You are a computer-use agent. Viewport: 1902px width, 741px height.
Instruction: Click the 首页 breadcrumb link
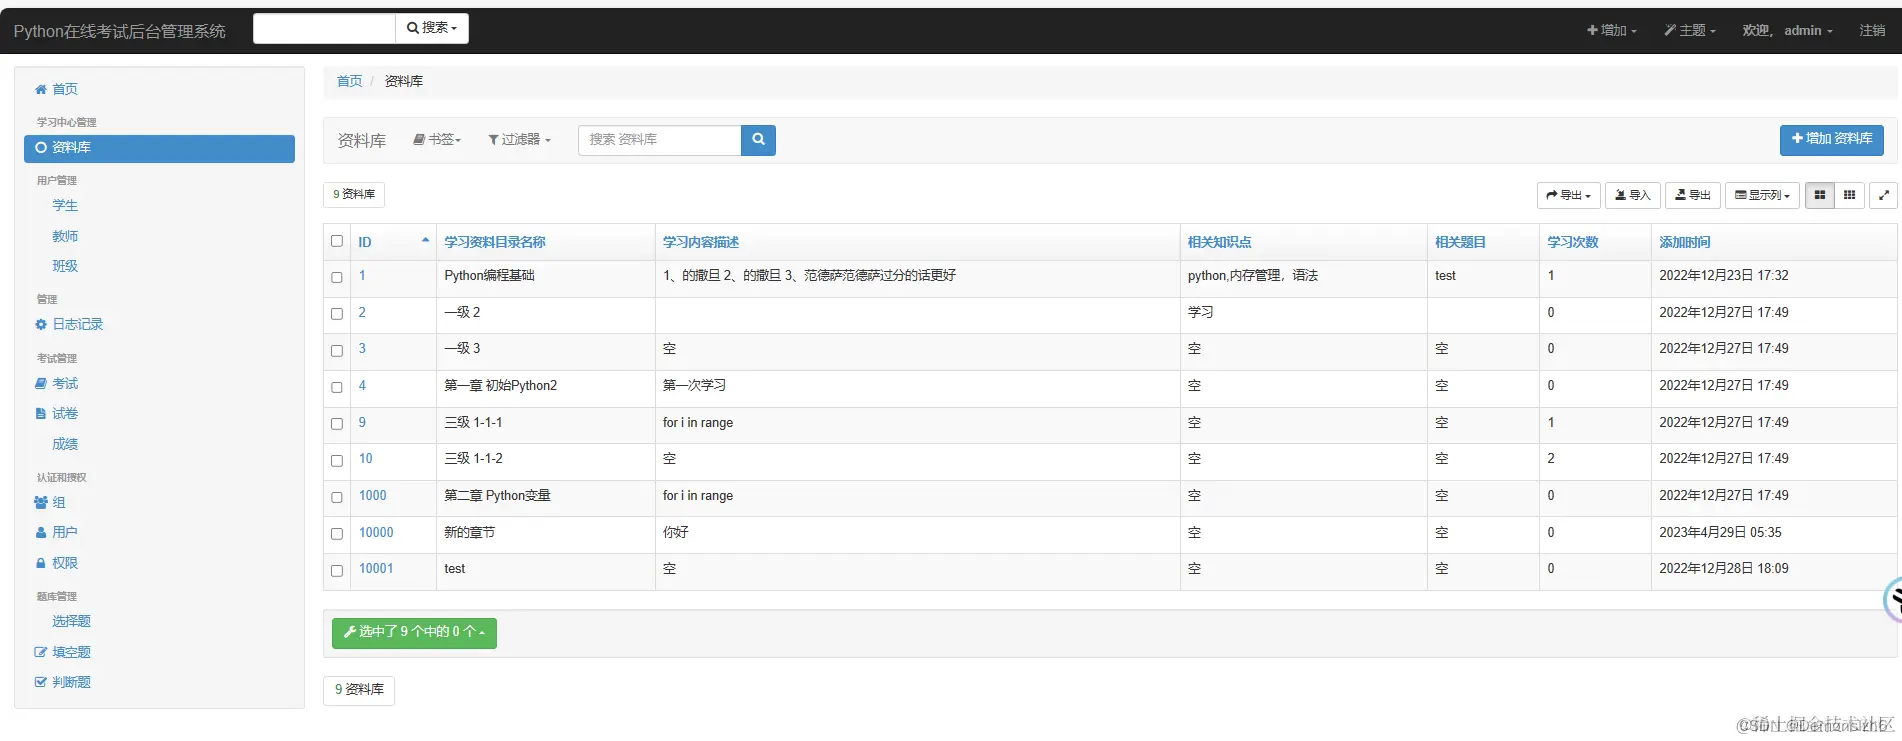349,81
